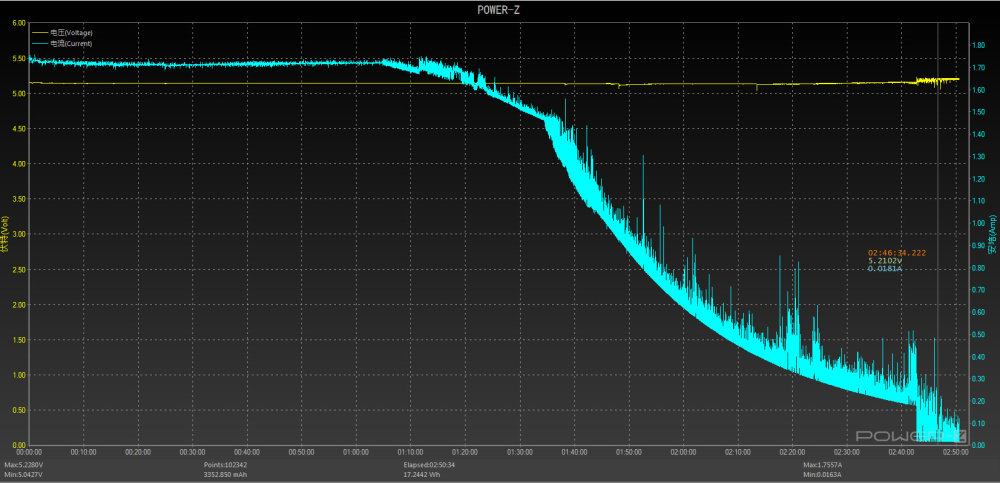Screen dimensions: 1000x483
Task: Toggle the 电流(Current) legend entry
Action: (x=70, y=43)
